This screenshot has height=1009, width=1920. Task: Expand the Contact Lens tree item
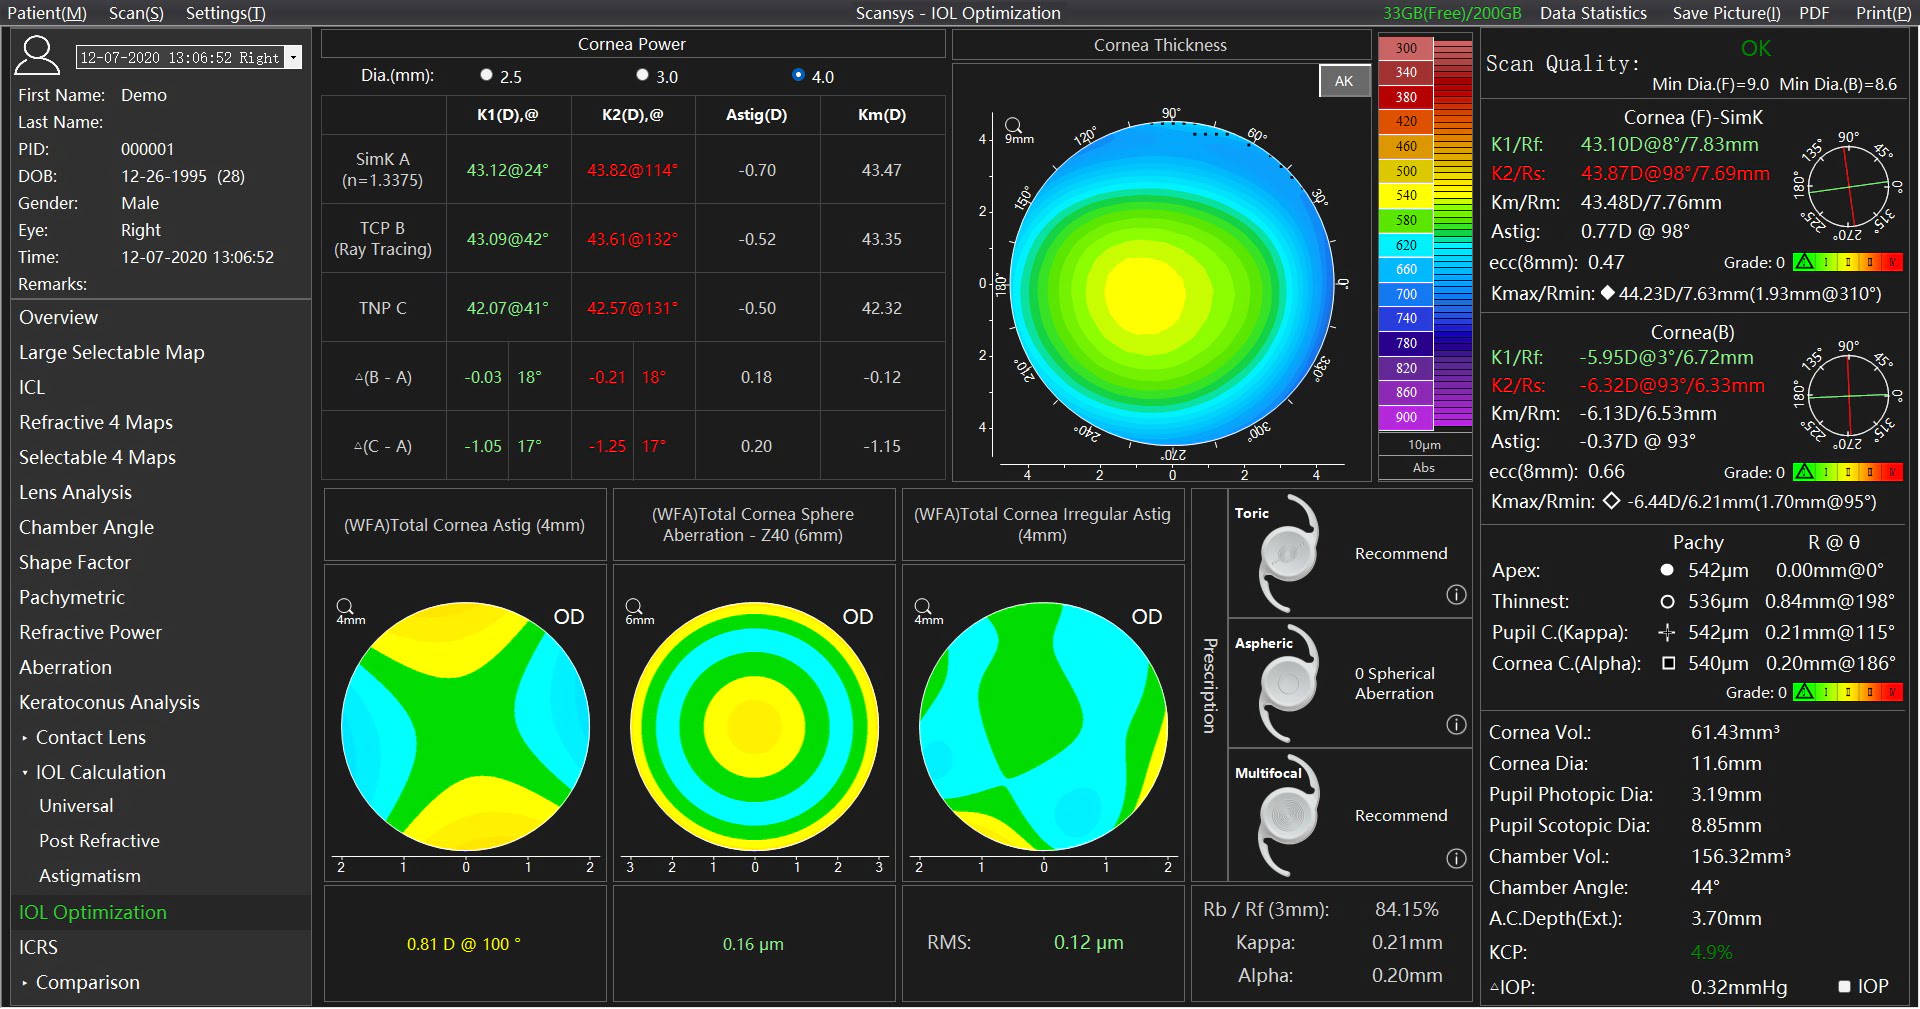pos(25,738)
